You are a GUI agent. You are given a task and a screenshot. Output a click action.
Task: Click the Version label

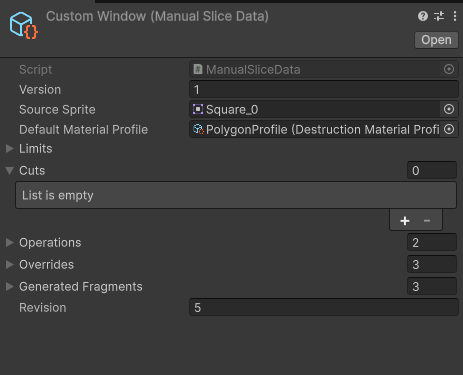point(40,90)
